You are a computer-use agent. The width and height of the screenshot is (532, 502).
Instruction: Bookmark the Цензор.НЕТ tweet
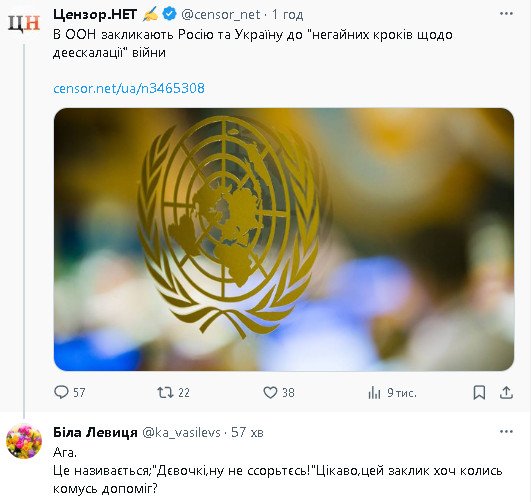[x=479, y=392]
